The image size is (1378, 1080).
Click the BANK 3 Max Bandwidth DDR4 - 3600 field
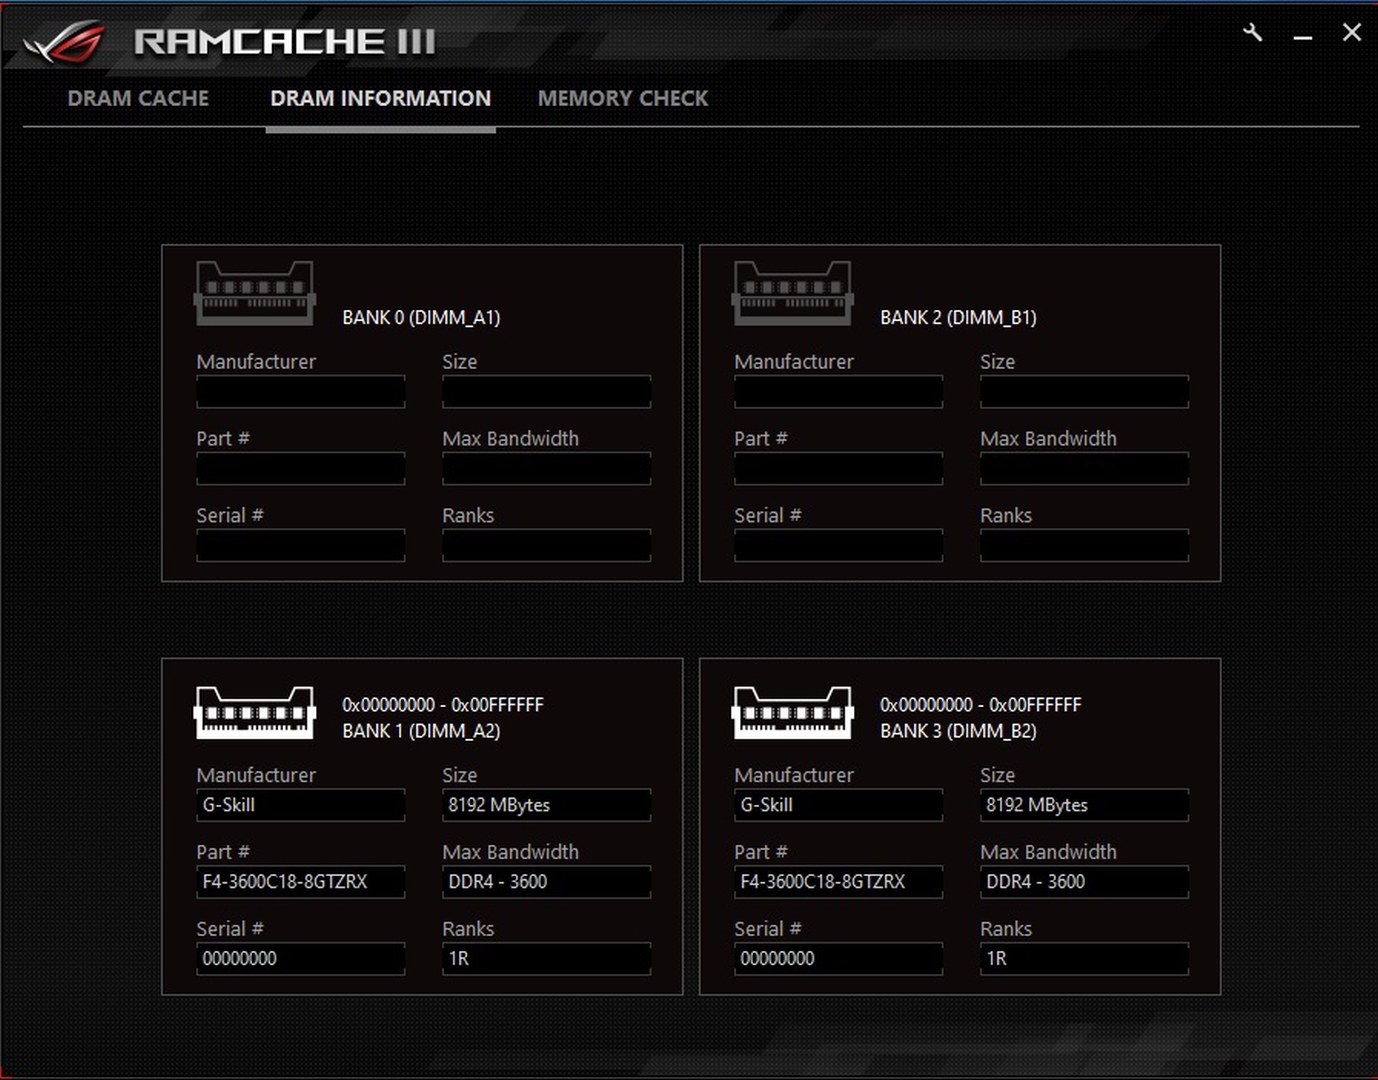pos(1085,882)
